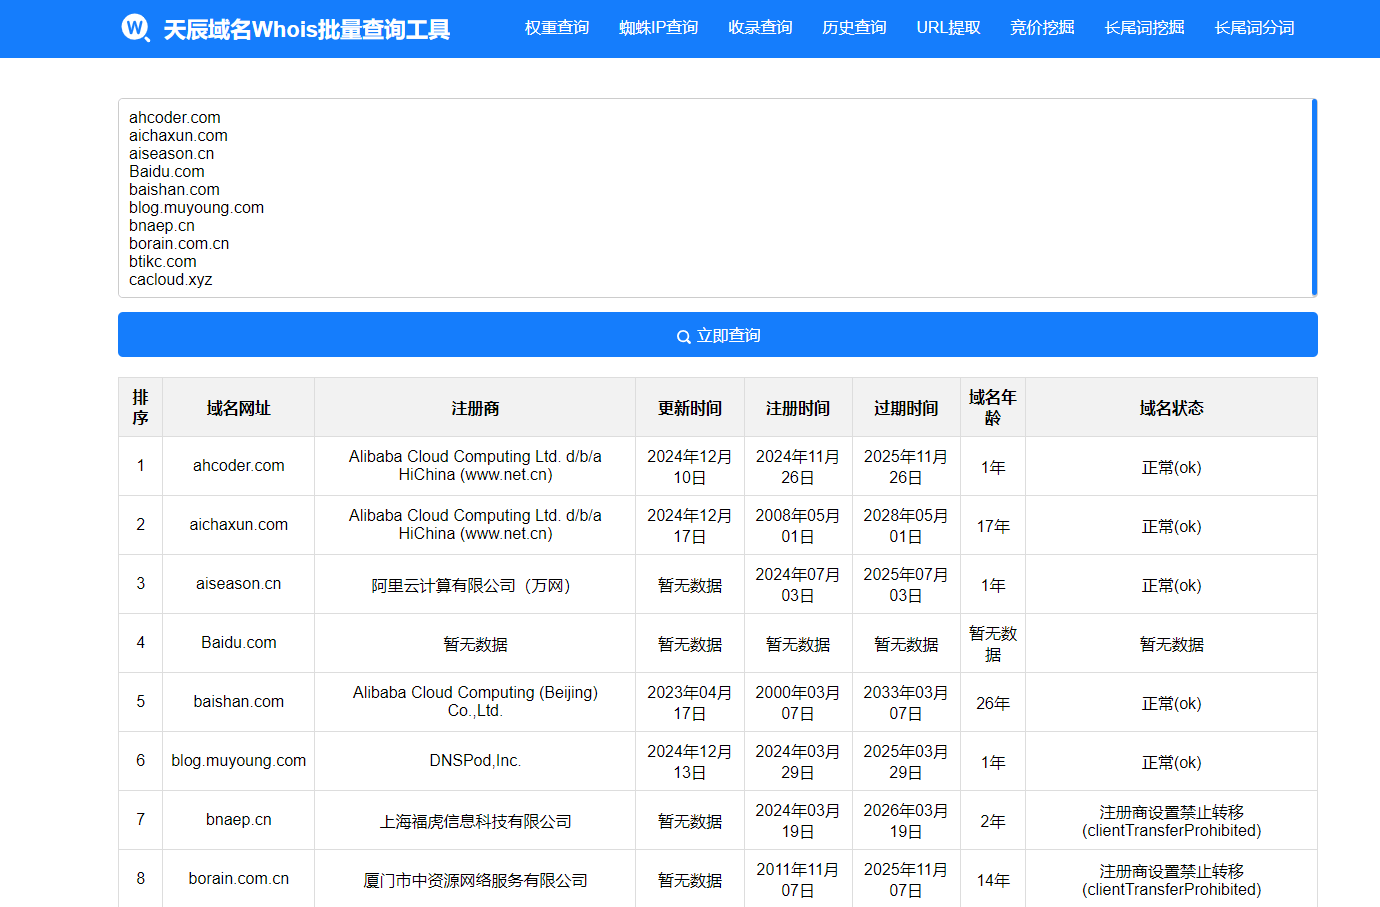Go to 收录查询 page

point(760,28)
